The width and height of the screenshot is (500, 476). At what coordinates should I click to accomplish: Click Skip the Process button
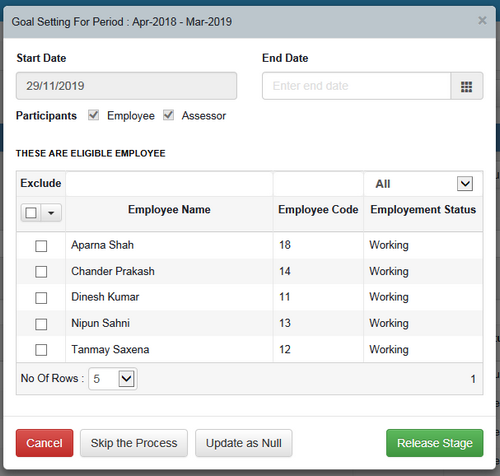click(134, 443)
